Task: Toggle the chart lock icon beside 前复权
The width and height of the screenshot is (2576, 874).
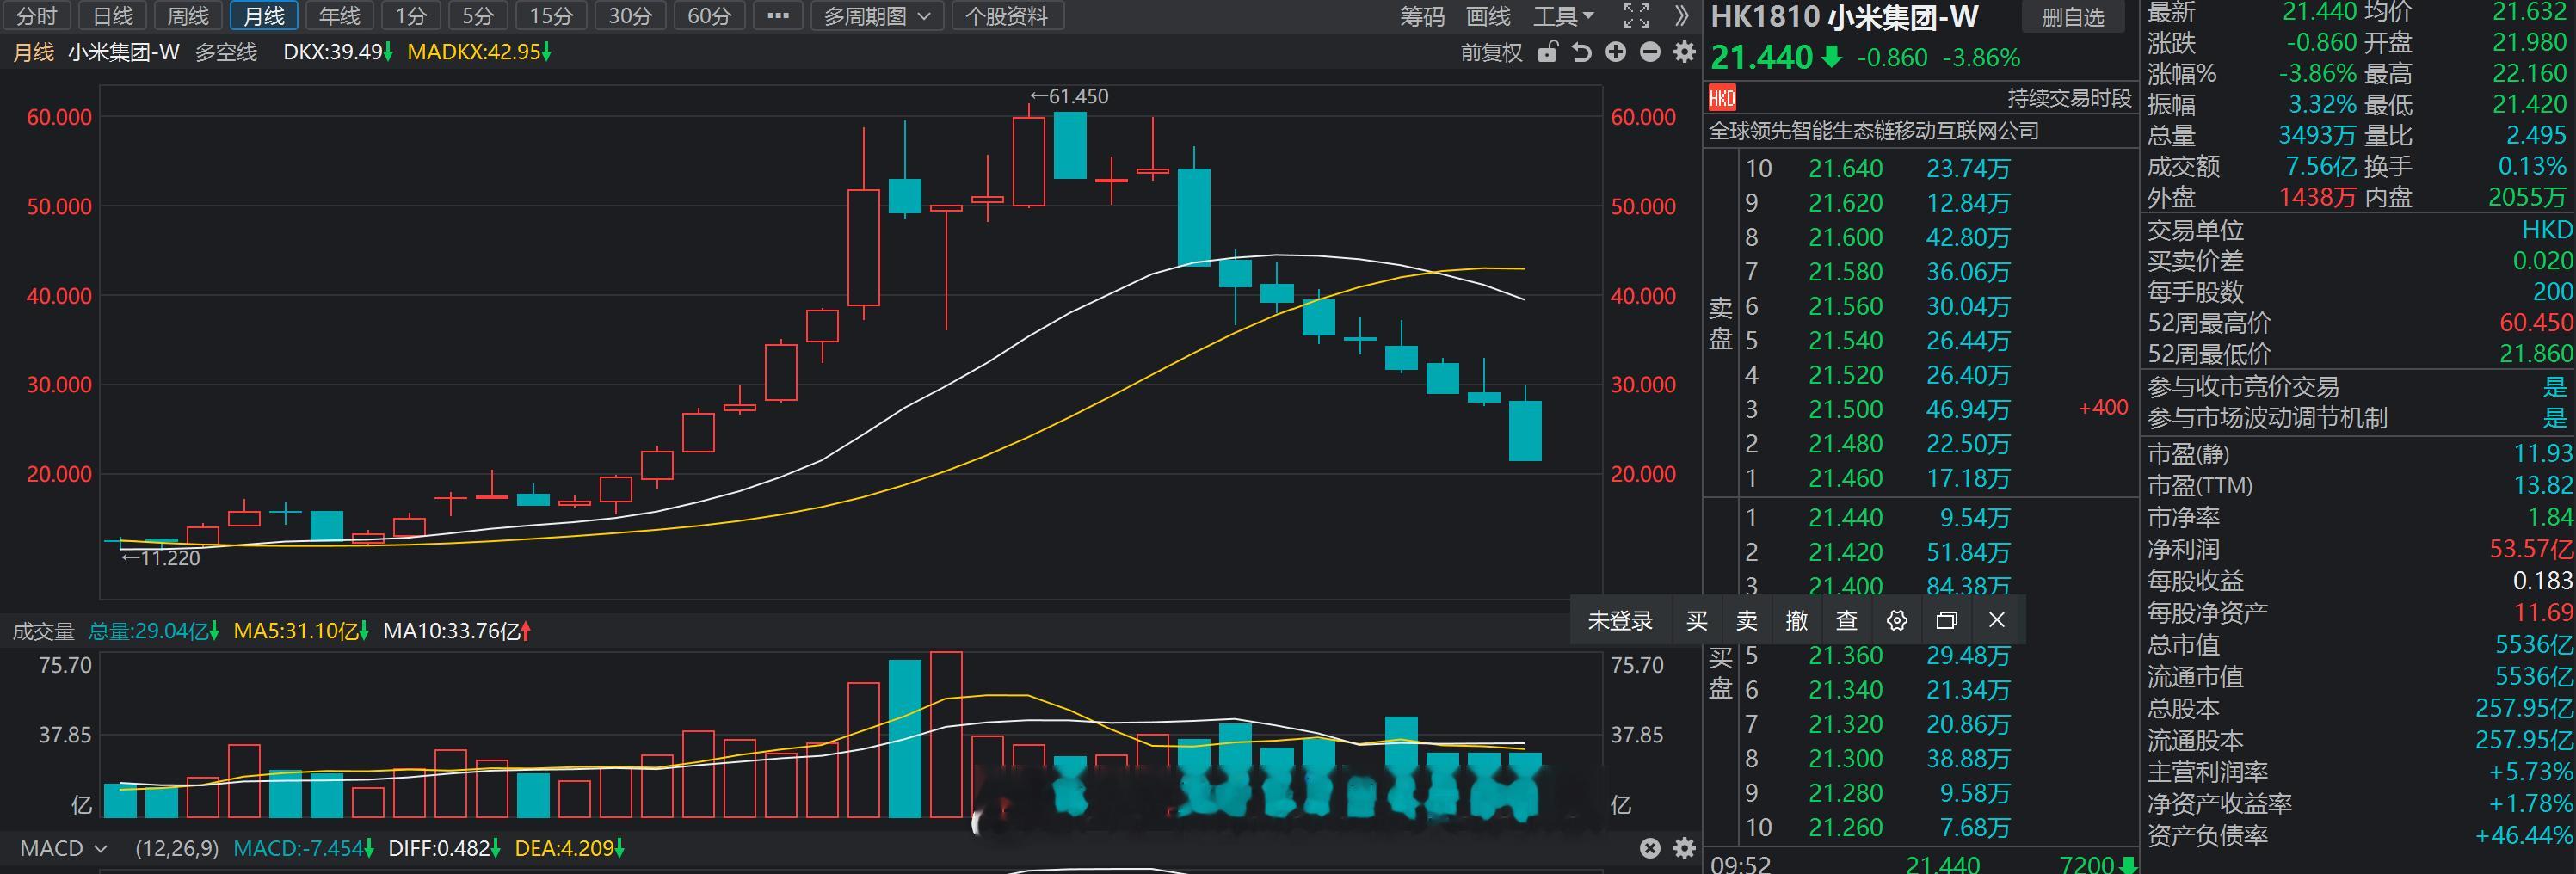Action: tap(1547, 52)
